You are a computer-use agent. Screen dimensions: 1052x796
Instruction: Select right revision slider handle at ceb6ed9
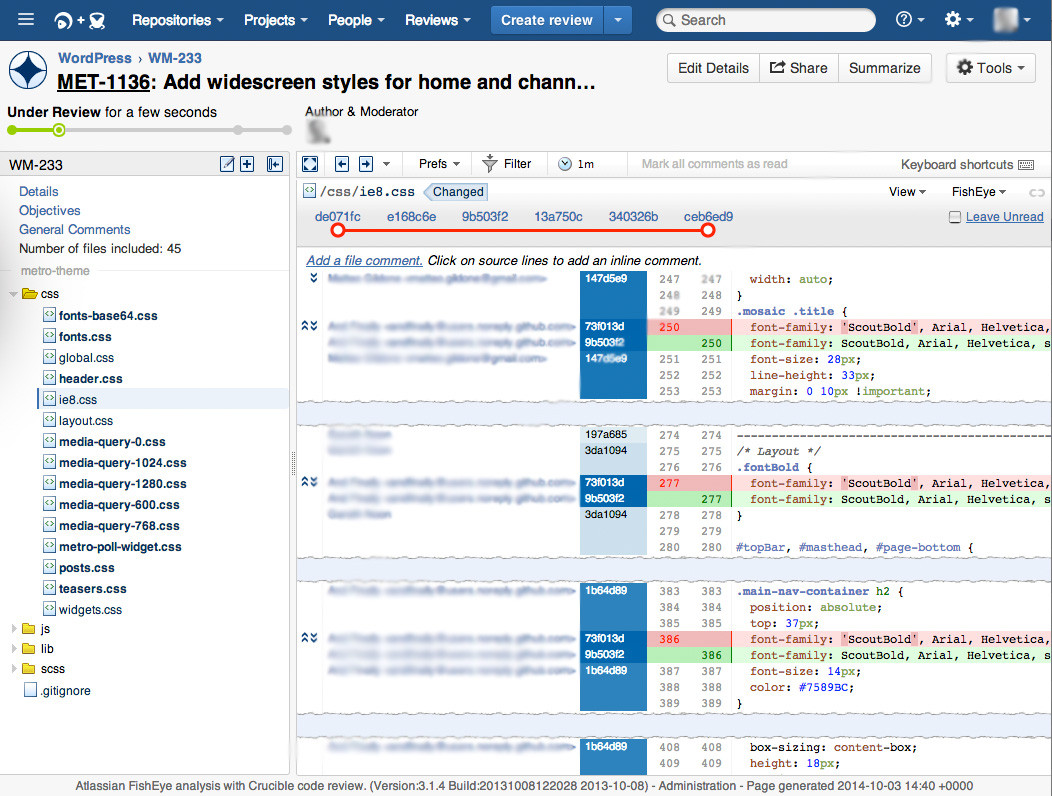coord(708,230)
